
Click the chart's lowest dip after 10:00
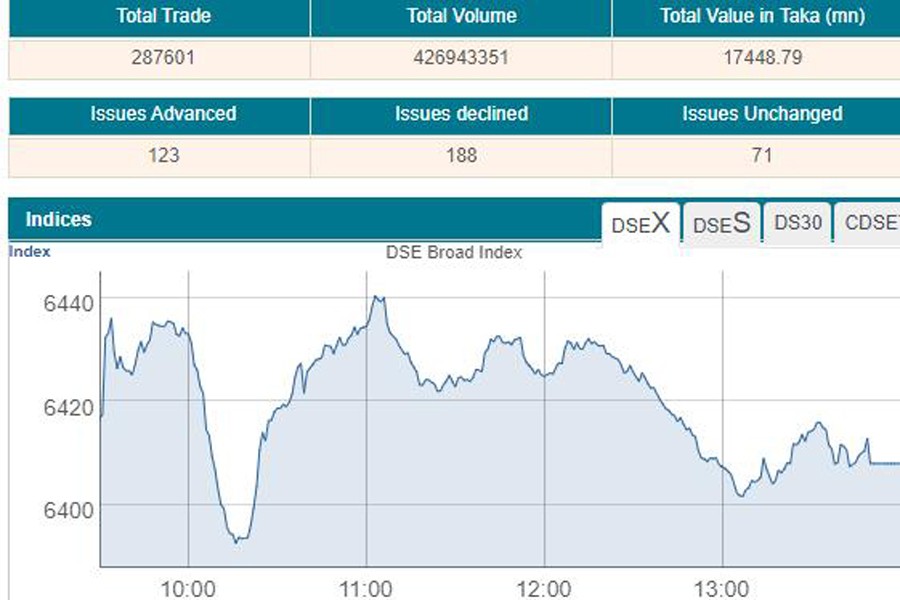point(237,541)
